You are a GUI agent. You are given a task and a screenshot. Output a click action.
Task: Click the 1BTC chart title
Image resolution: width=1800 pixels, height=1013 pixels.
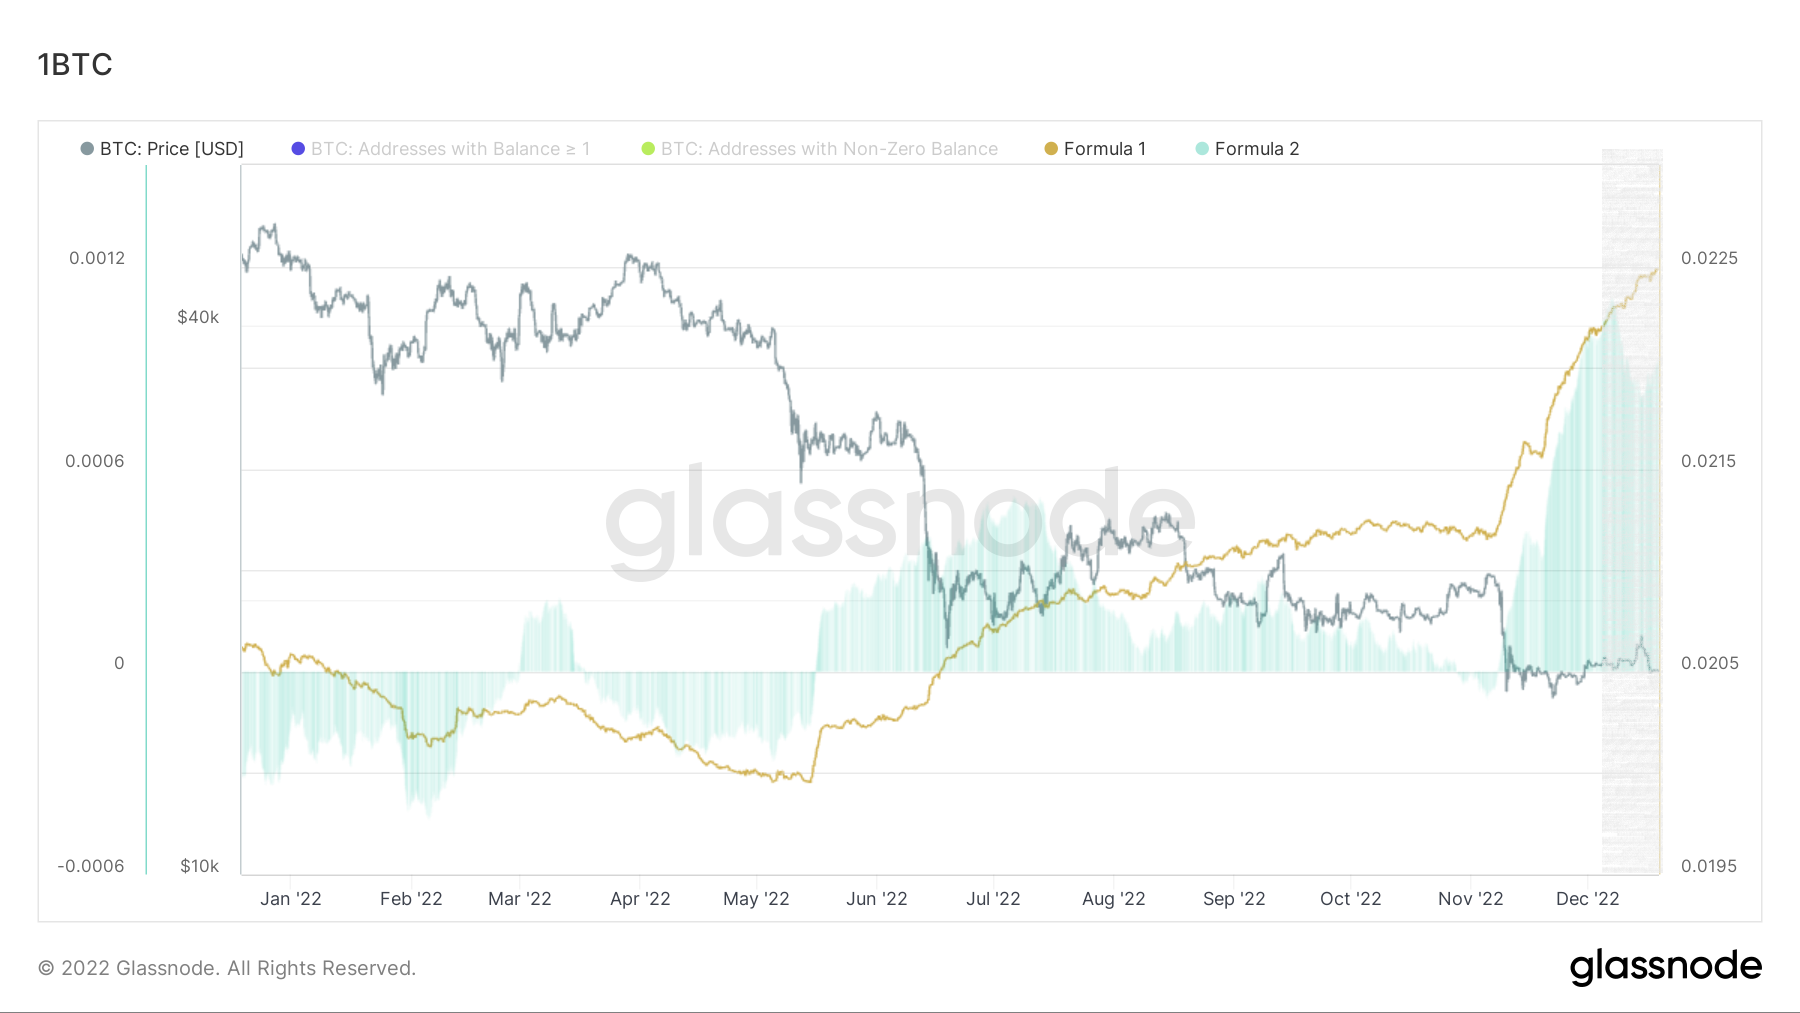75,65
